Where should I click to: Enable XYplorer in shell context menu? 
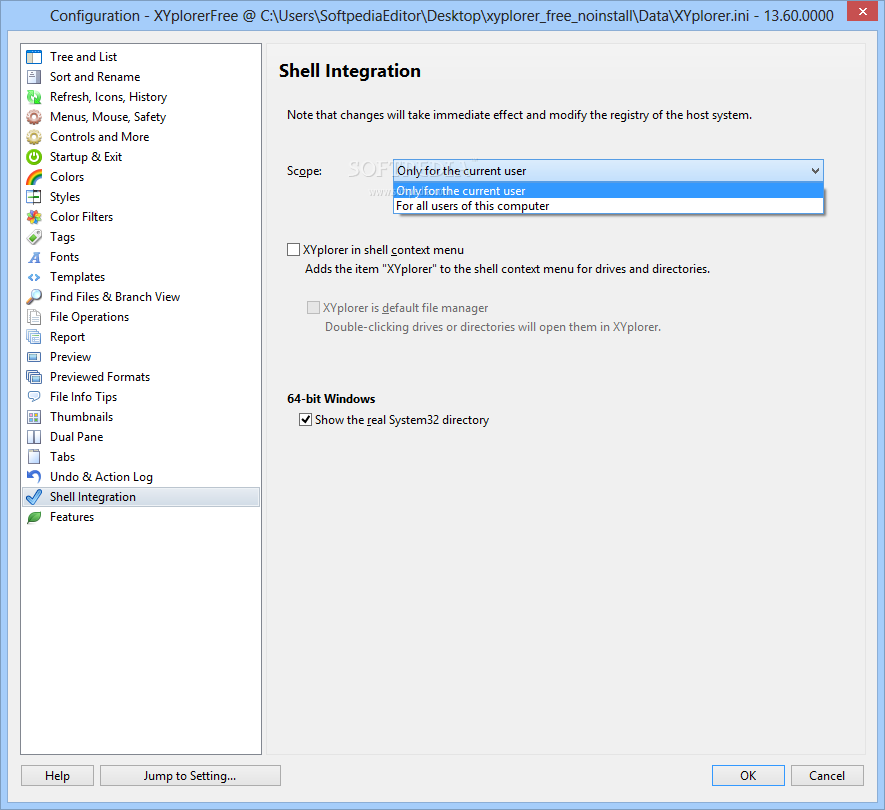tap(293, 249)
